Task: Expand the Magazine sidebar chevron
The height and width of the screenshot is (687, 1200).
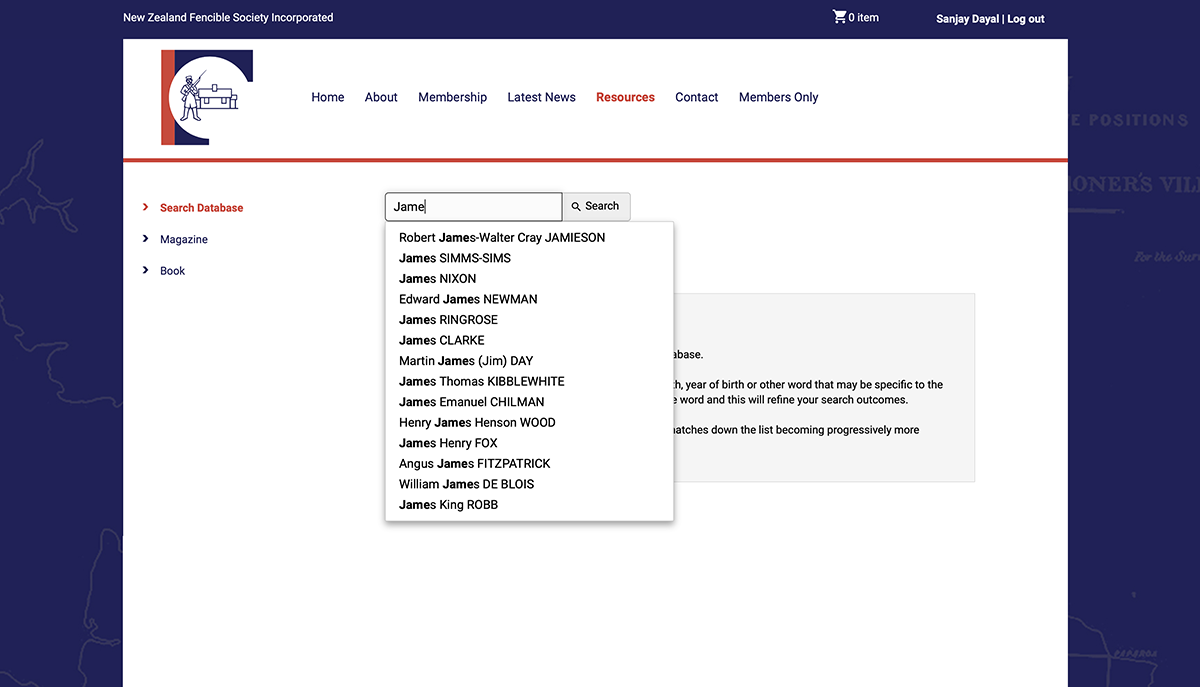Action: [146, 239]
